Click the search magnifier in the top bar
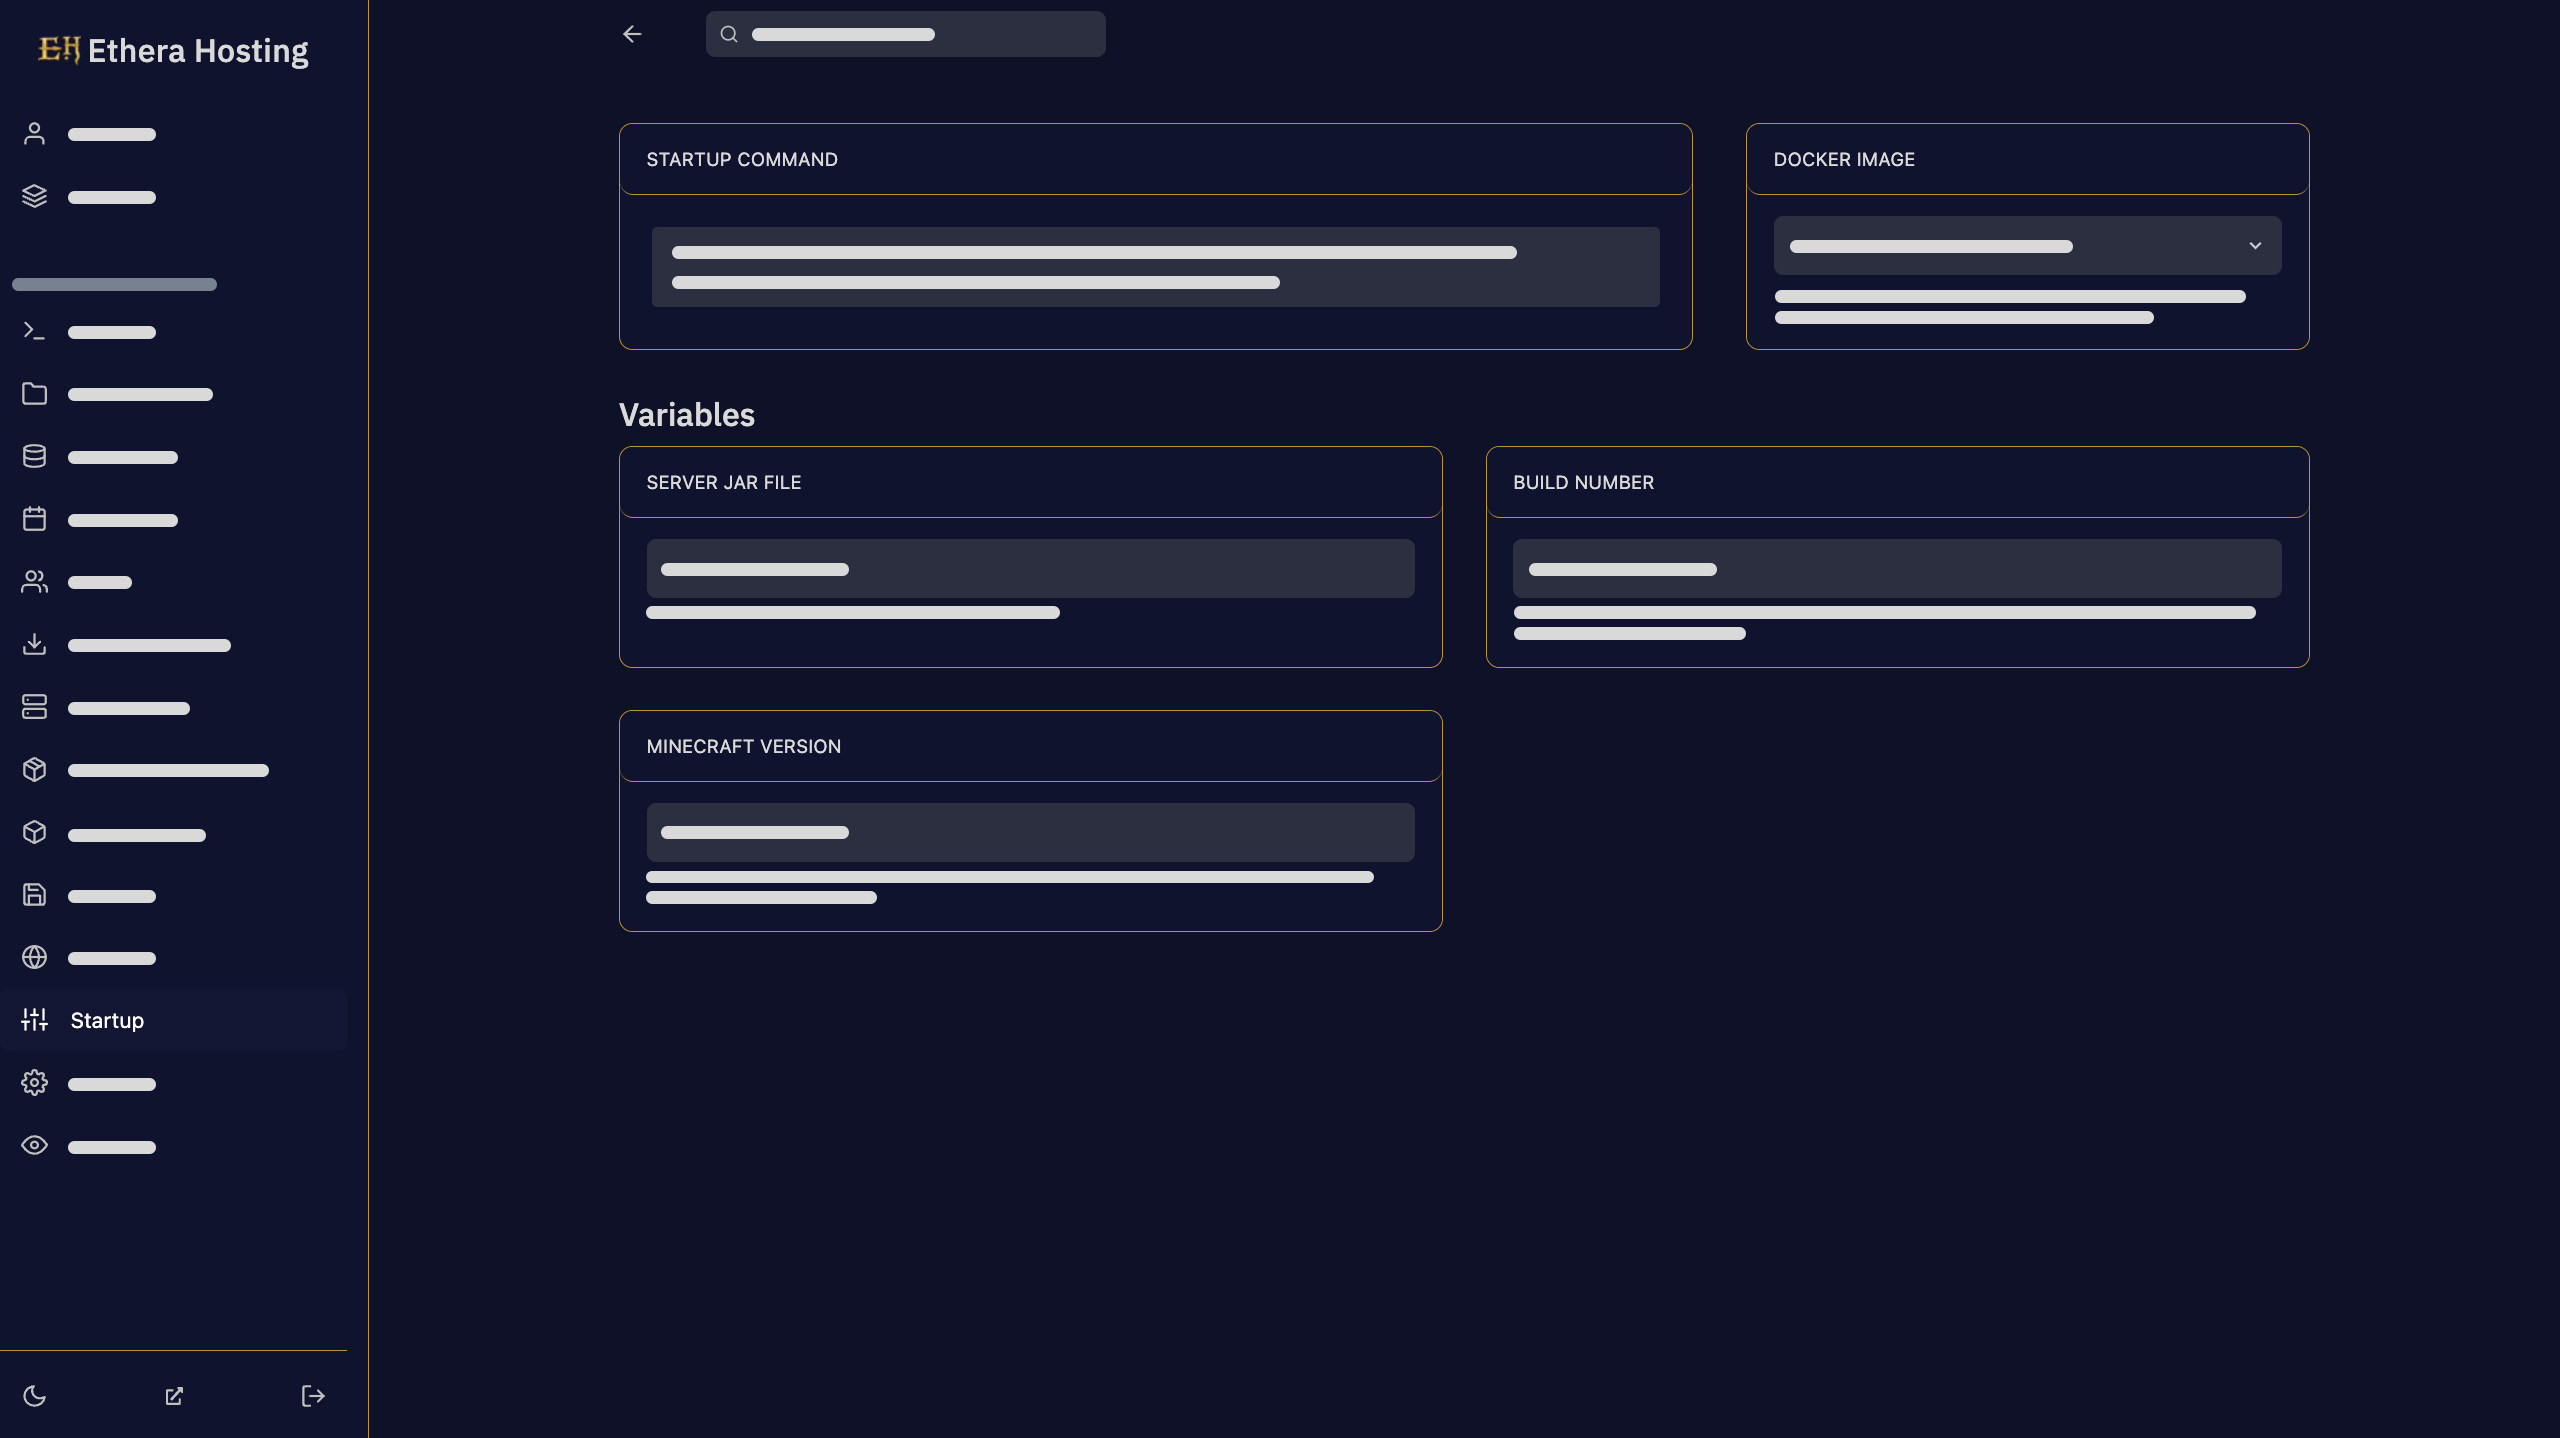Screen dimensions: 2560x1438 click(x=729, y=33)
